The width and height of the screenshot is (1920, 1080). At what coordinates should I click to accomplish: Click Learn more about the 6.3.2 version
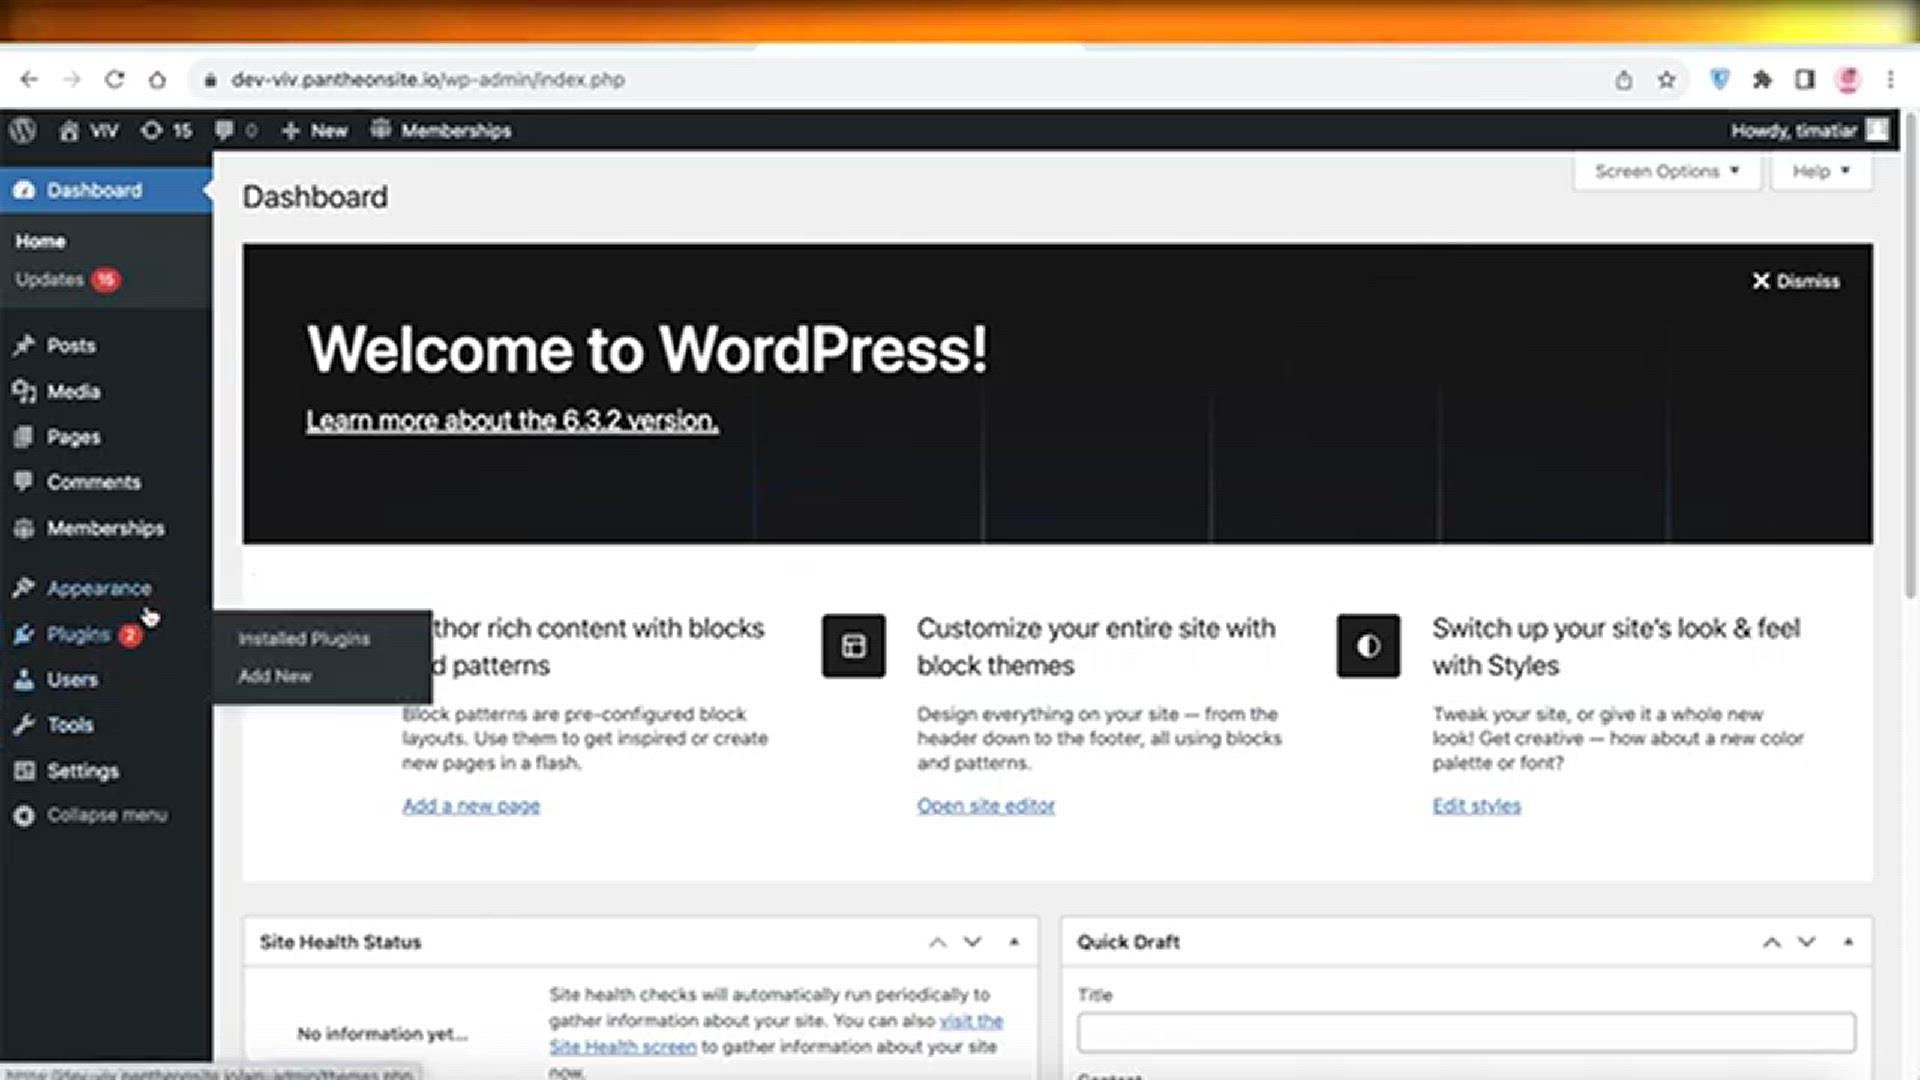(x=512, y=421)
